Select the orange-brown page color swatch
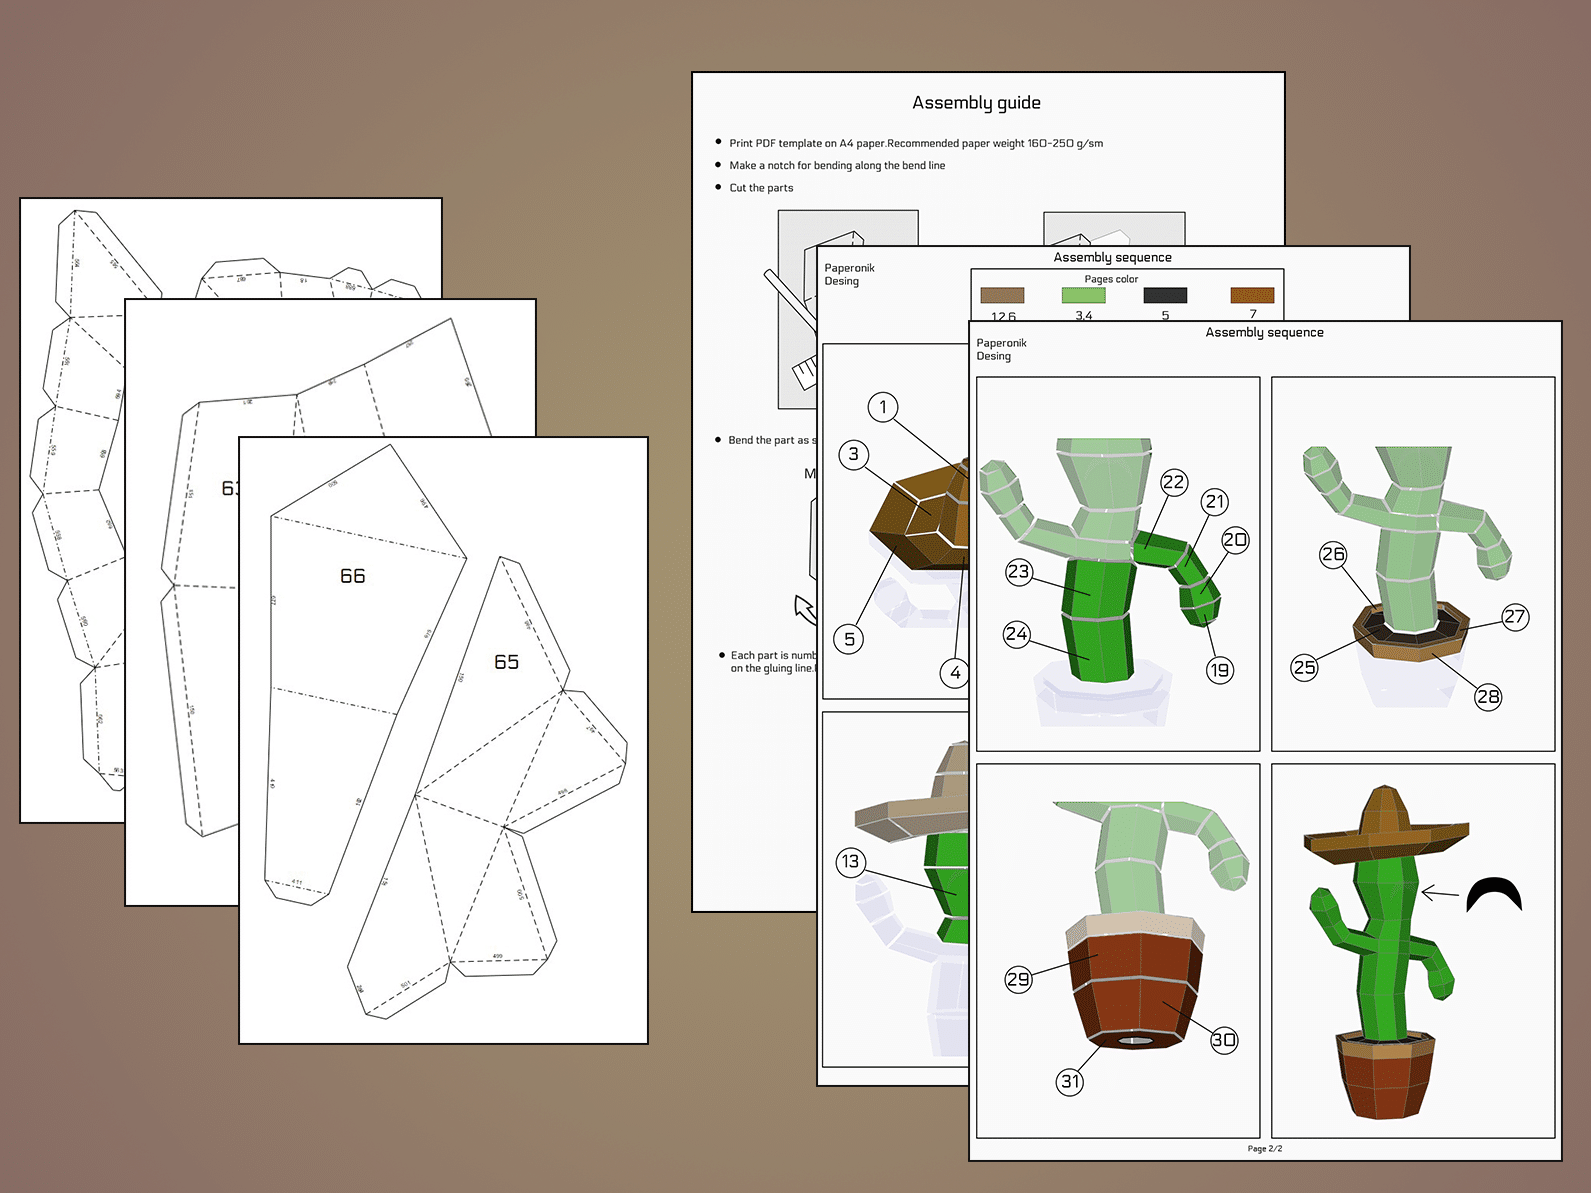Image resolution: width=1591 pixels, height=1193 pixels. [1252, 295]
